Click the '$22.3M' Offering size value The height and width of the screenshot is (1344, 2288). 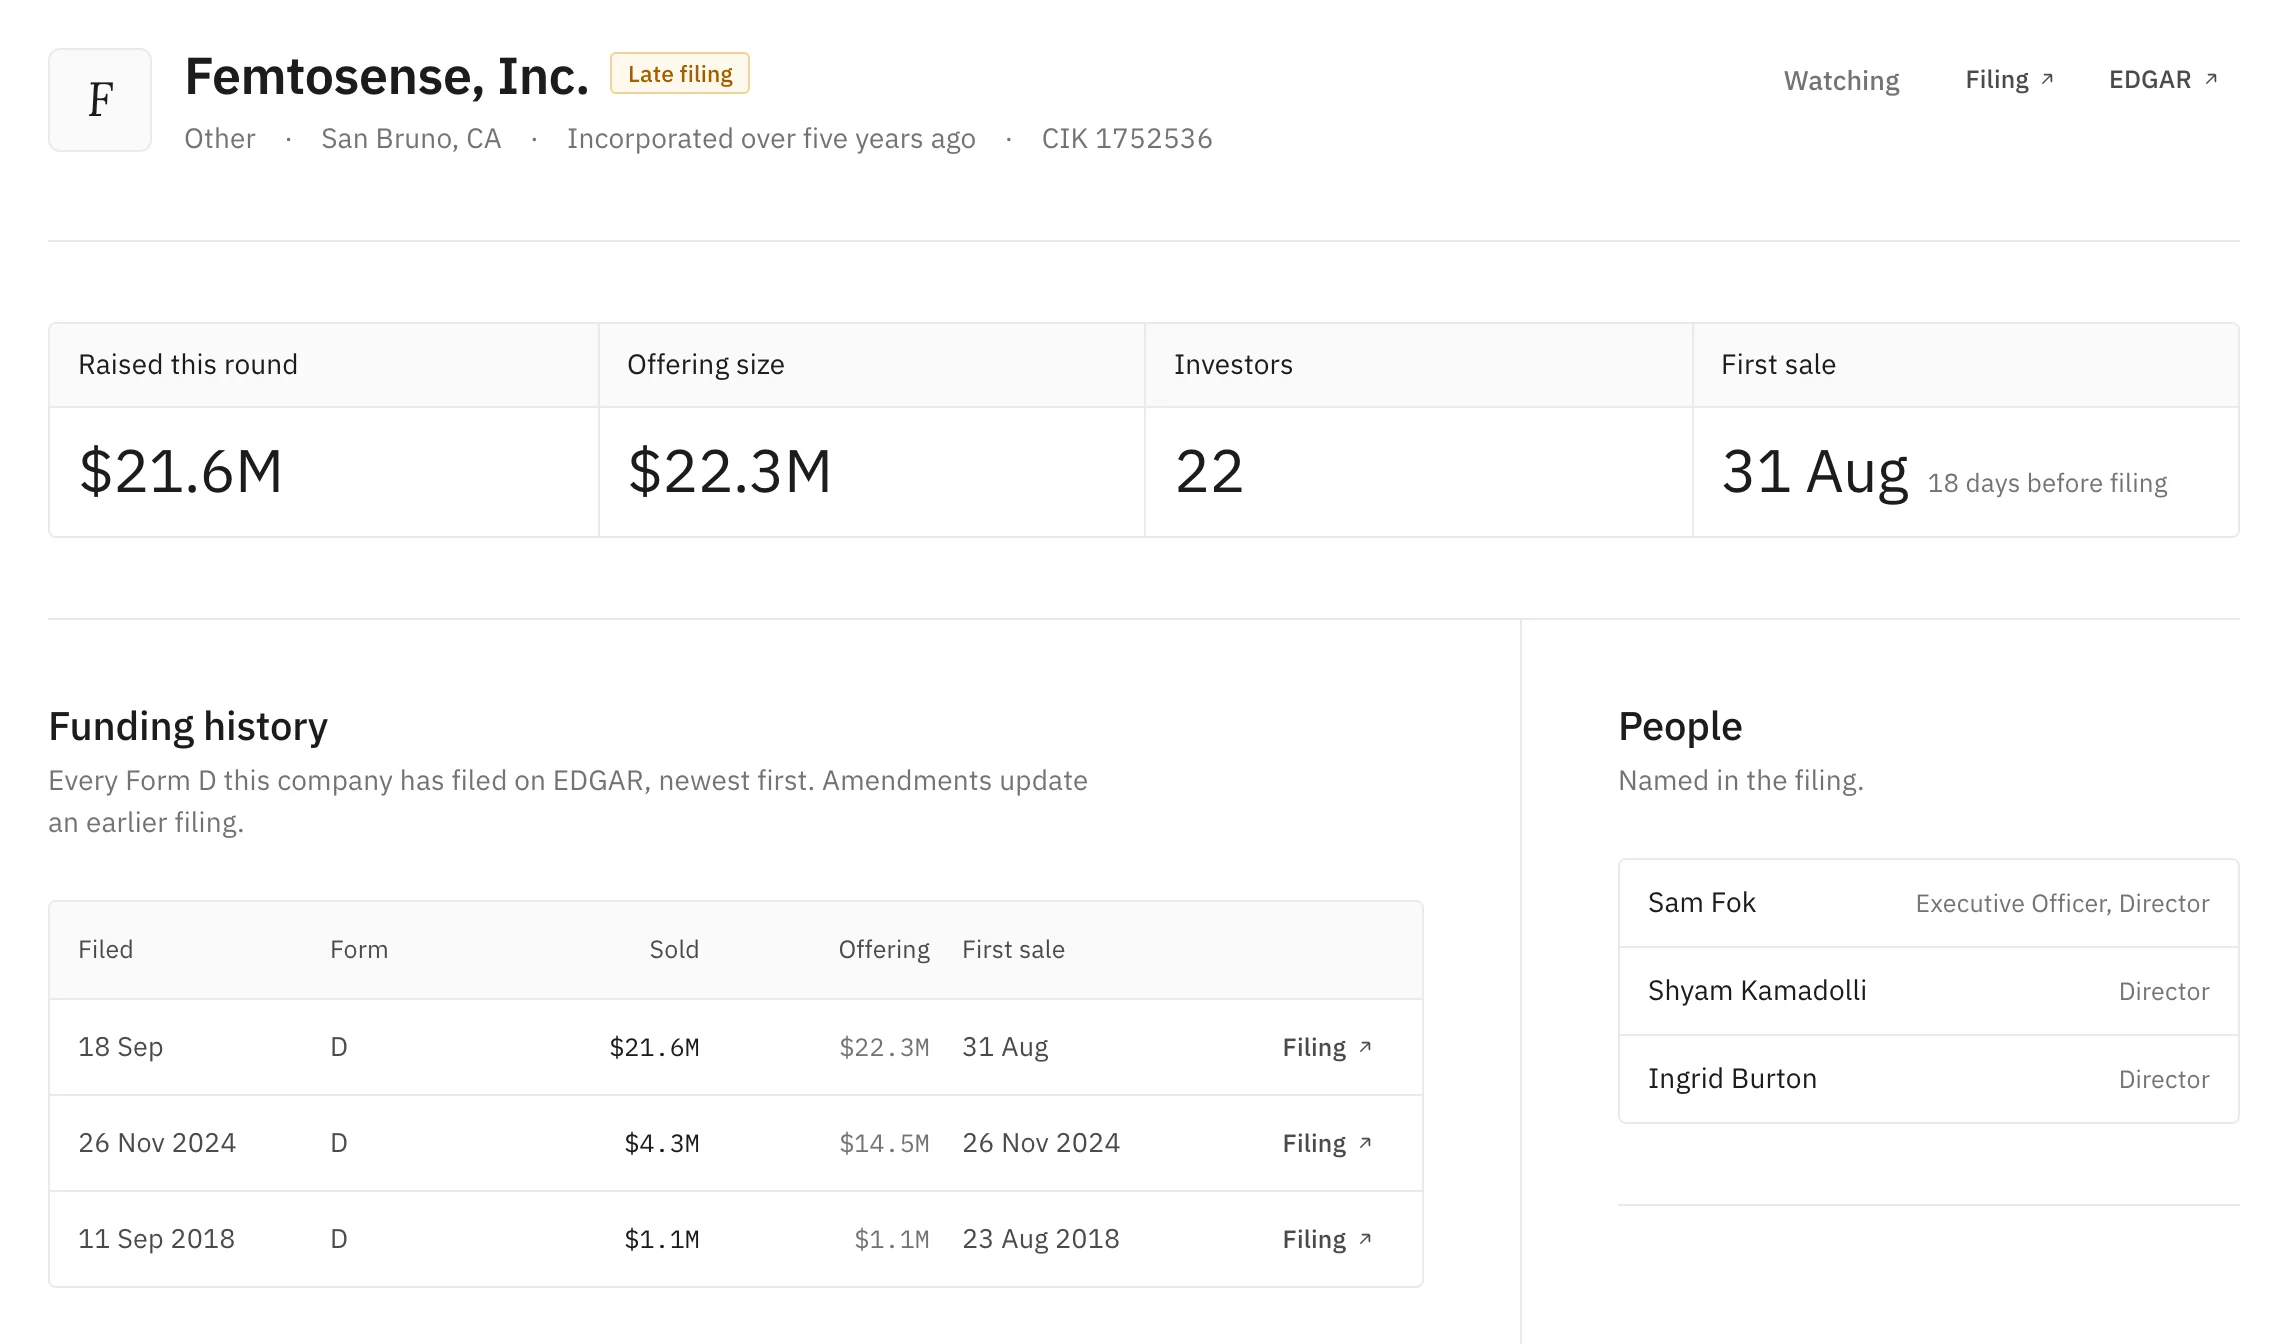click(729, 471)
